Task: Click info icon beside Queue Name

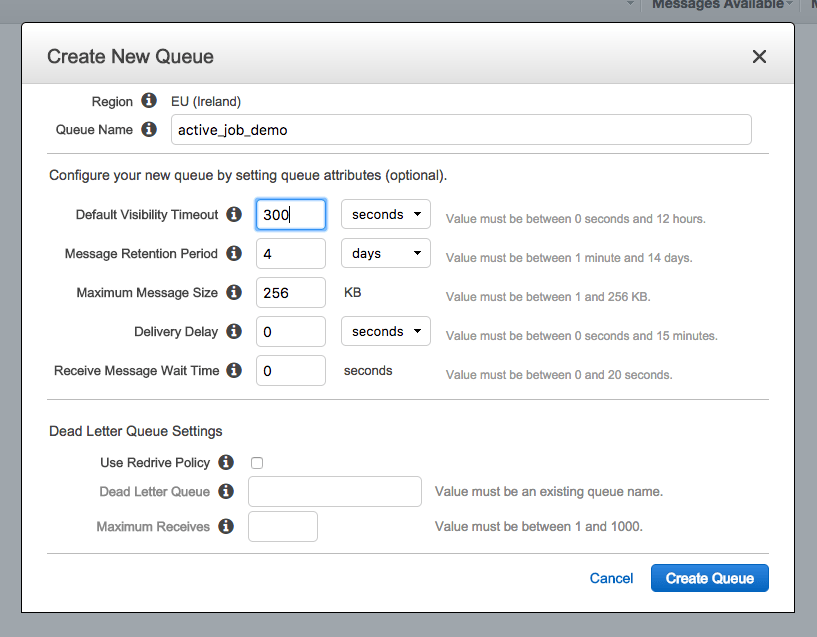Action: (x=149, y=129)
